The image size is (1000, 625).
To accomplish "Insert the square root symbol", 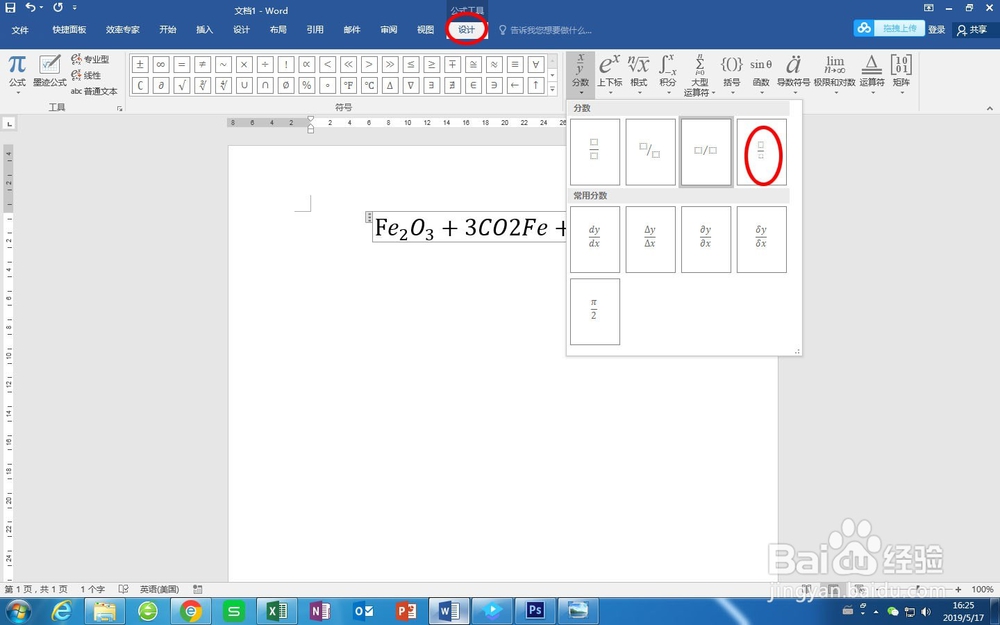I will [181, 85].
